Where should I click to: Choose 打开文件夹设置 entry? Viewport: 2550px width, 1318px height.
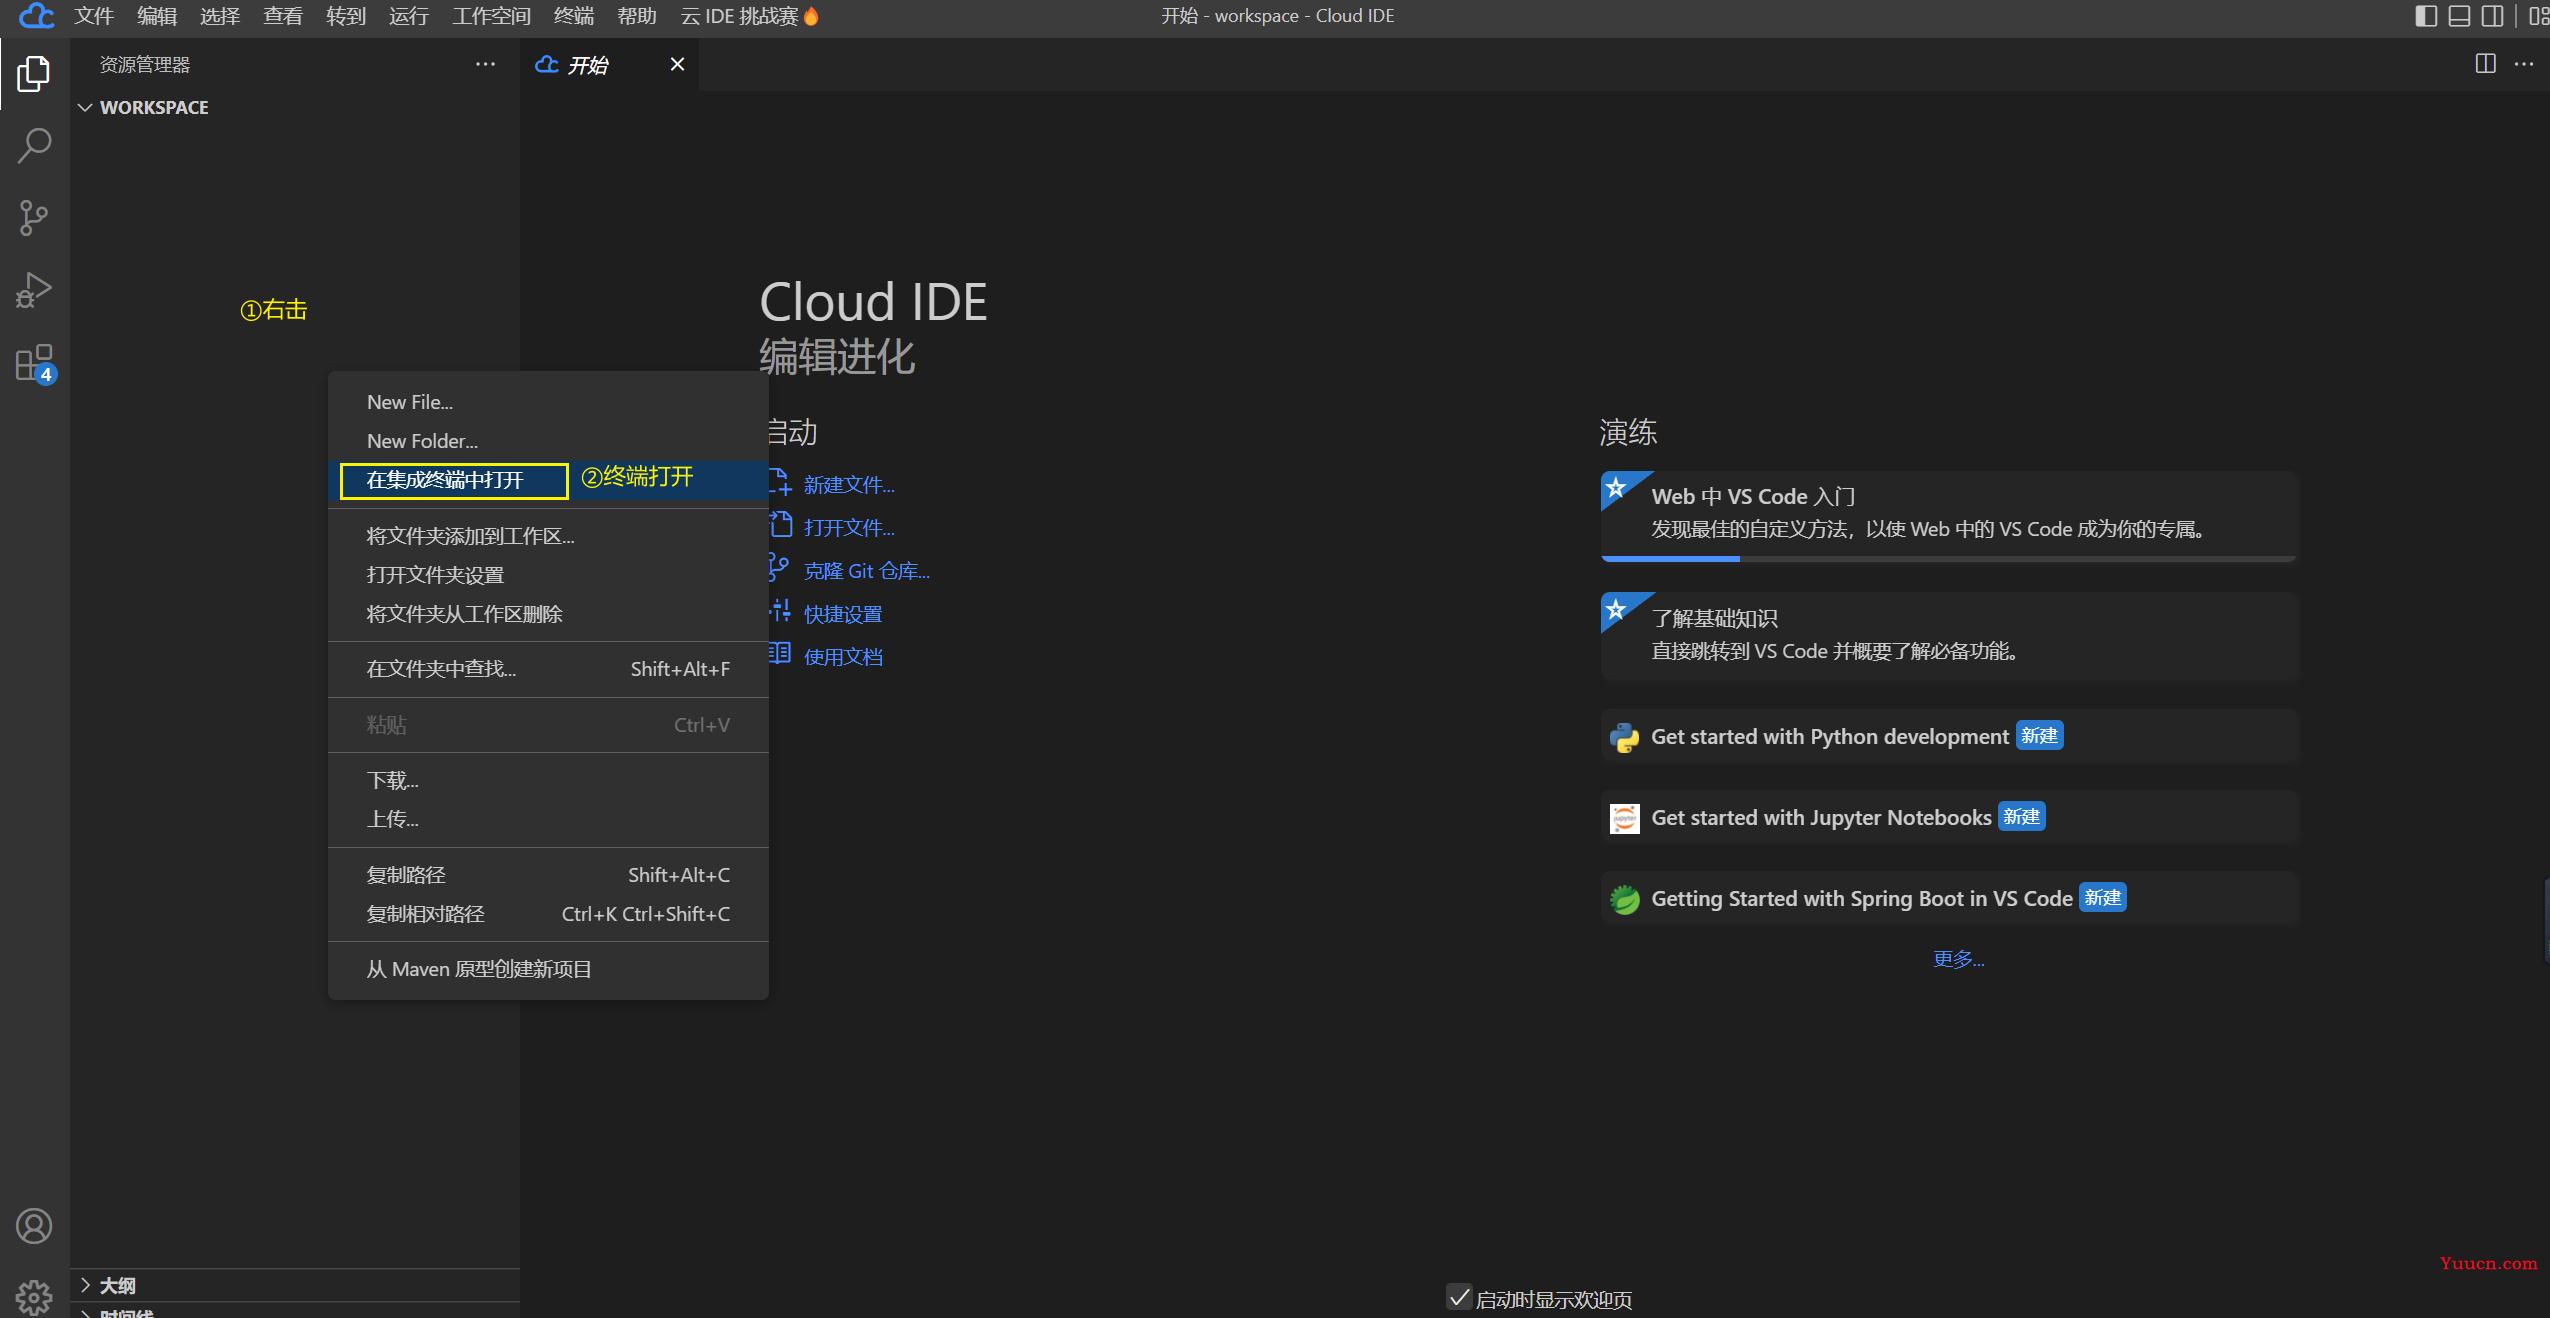coord(548,575)
